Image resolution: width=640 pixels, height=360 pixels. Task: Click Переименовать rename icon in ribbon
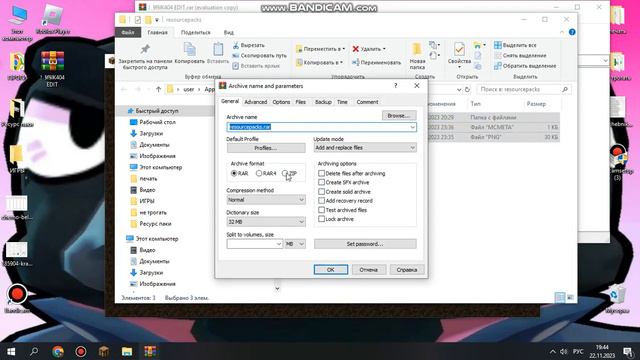(x=356, y=62)
